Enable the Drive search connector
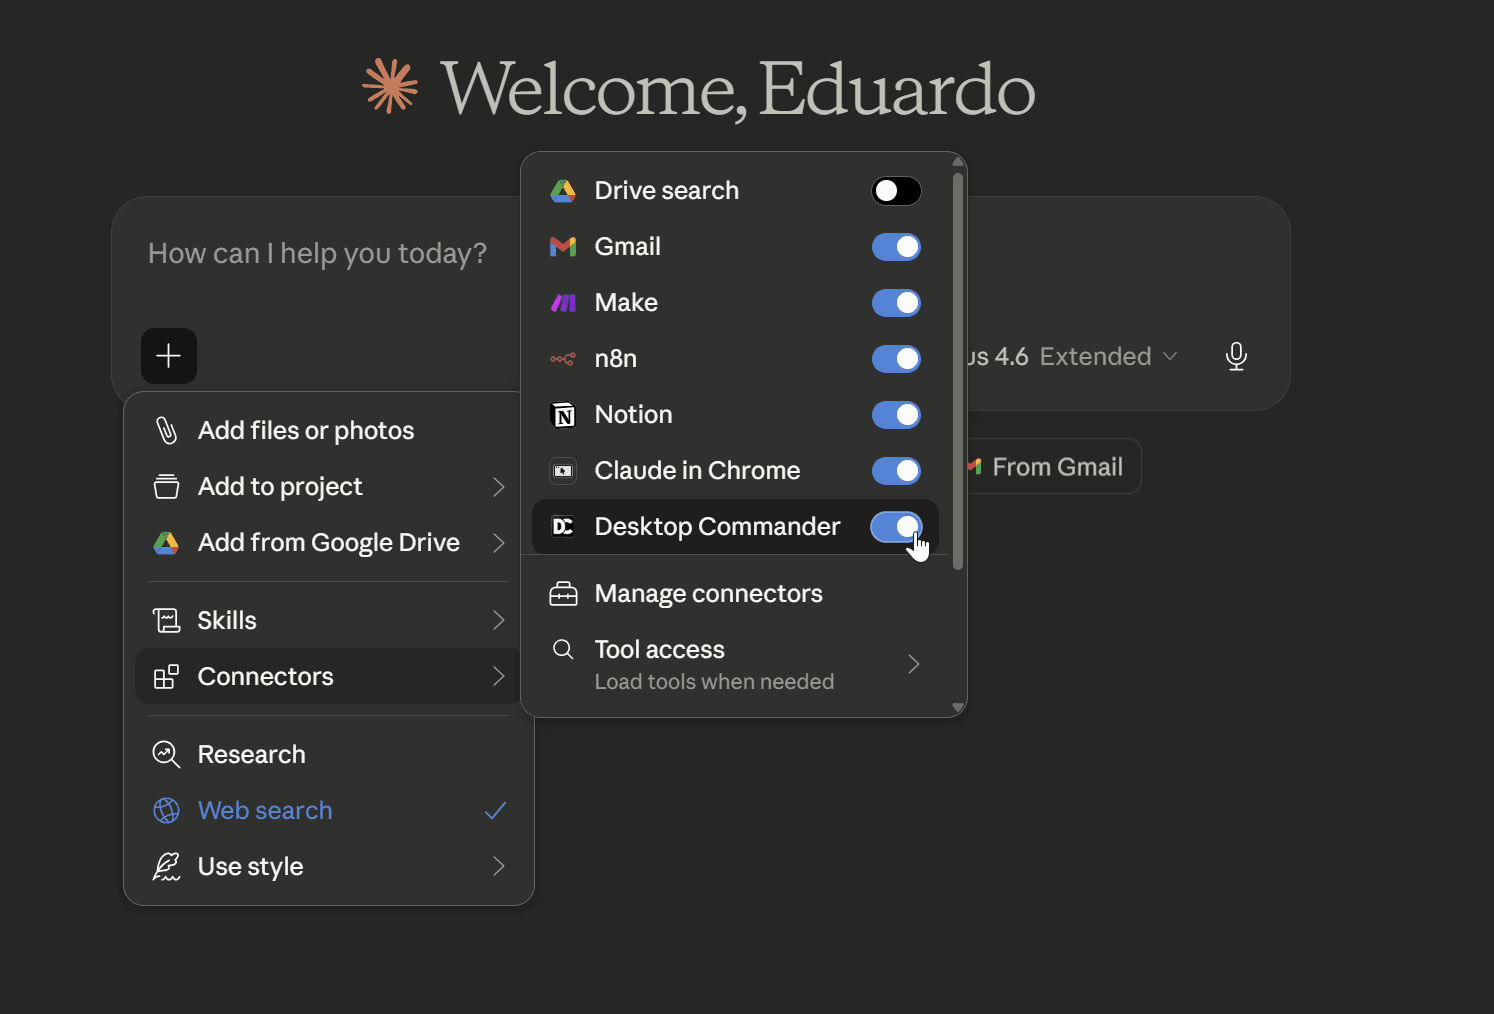 (895, 191)
